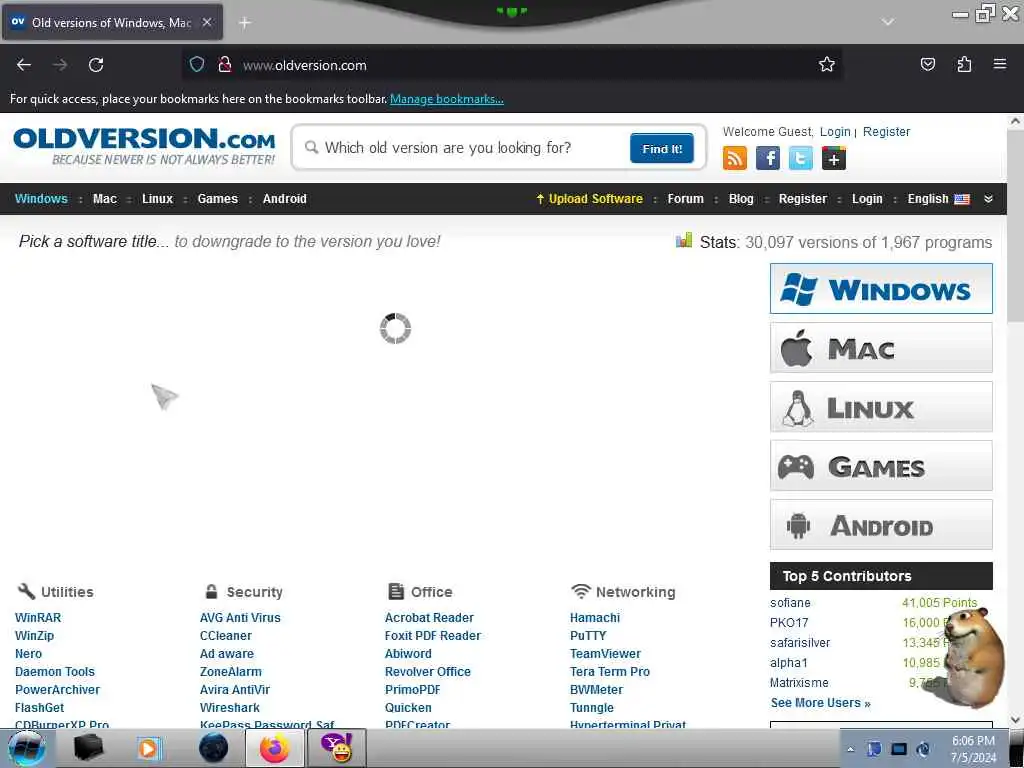Screen dimensions: 1024x768
Task: Select the Games controller banner
Action: coord(881,466)
